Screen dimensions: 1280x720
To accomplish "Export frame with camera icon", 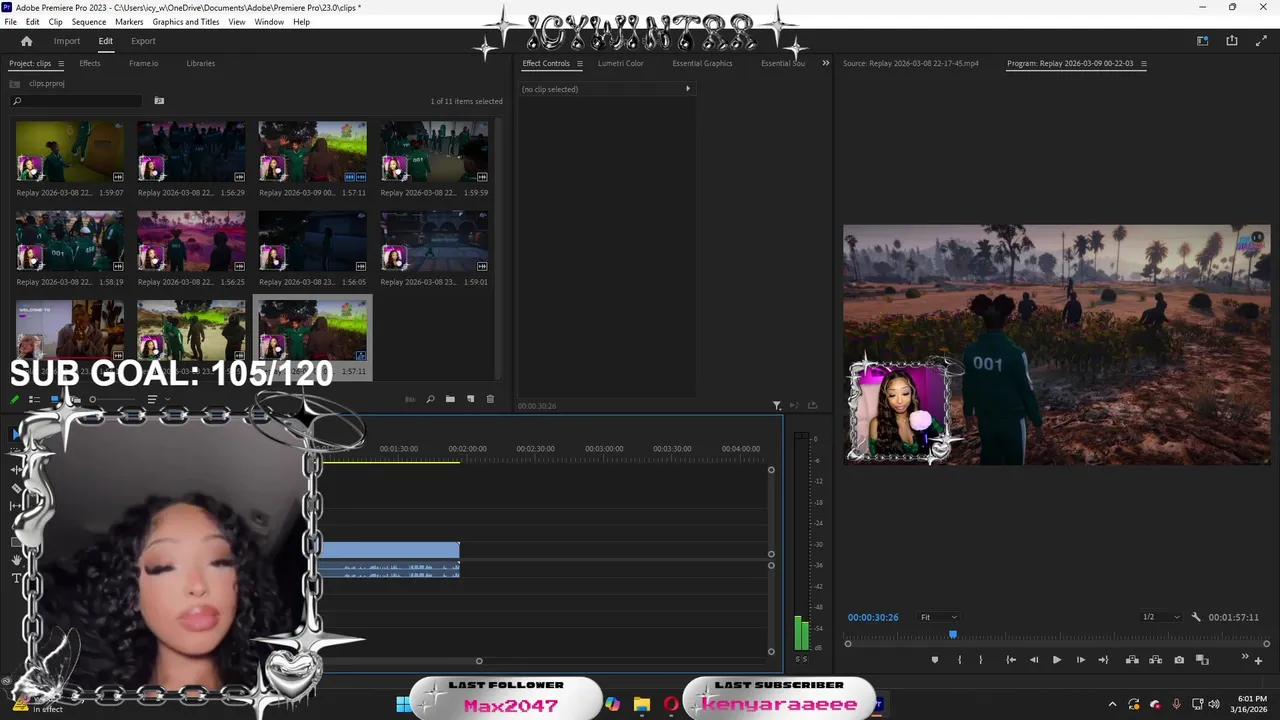I will pyautogui.click(x=1179, y=660).
